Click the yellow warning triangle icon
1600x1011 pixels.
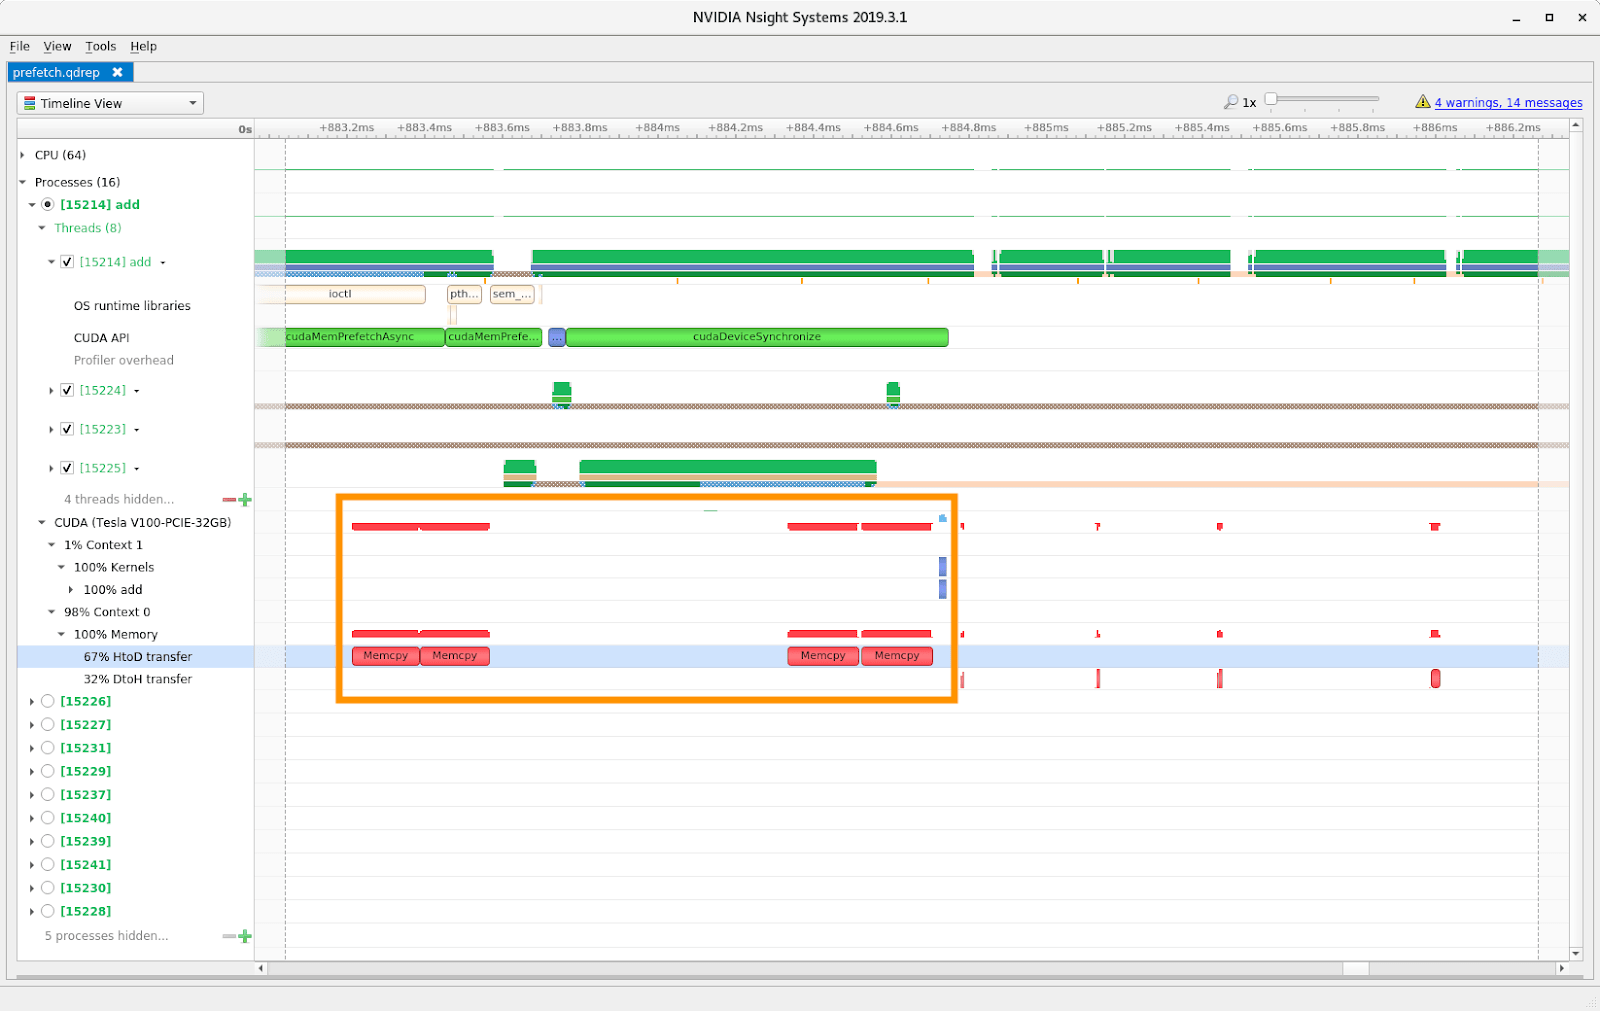click(x=1423, y=102)
